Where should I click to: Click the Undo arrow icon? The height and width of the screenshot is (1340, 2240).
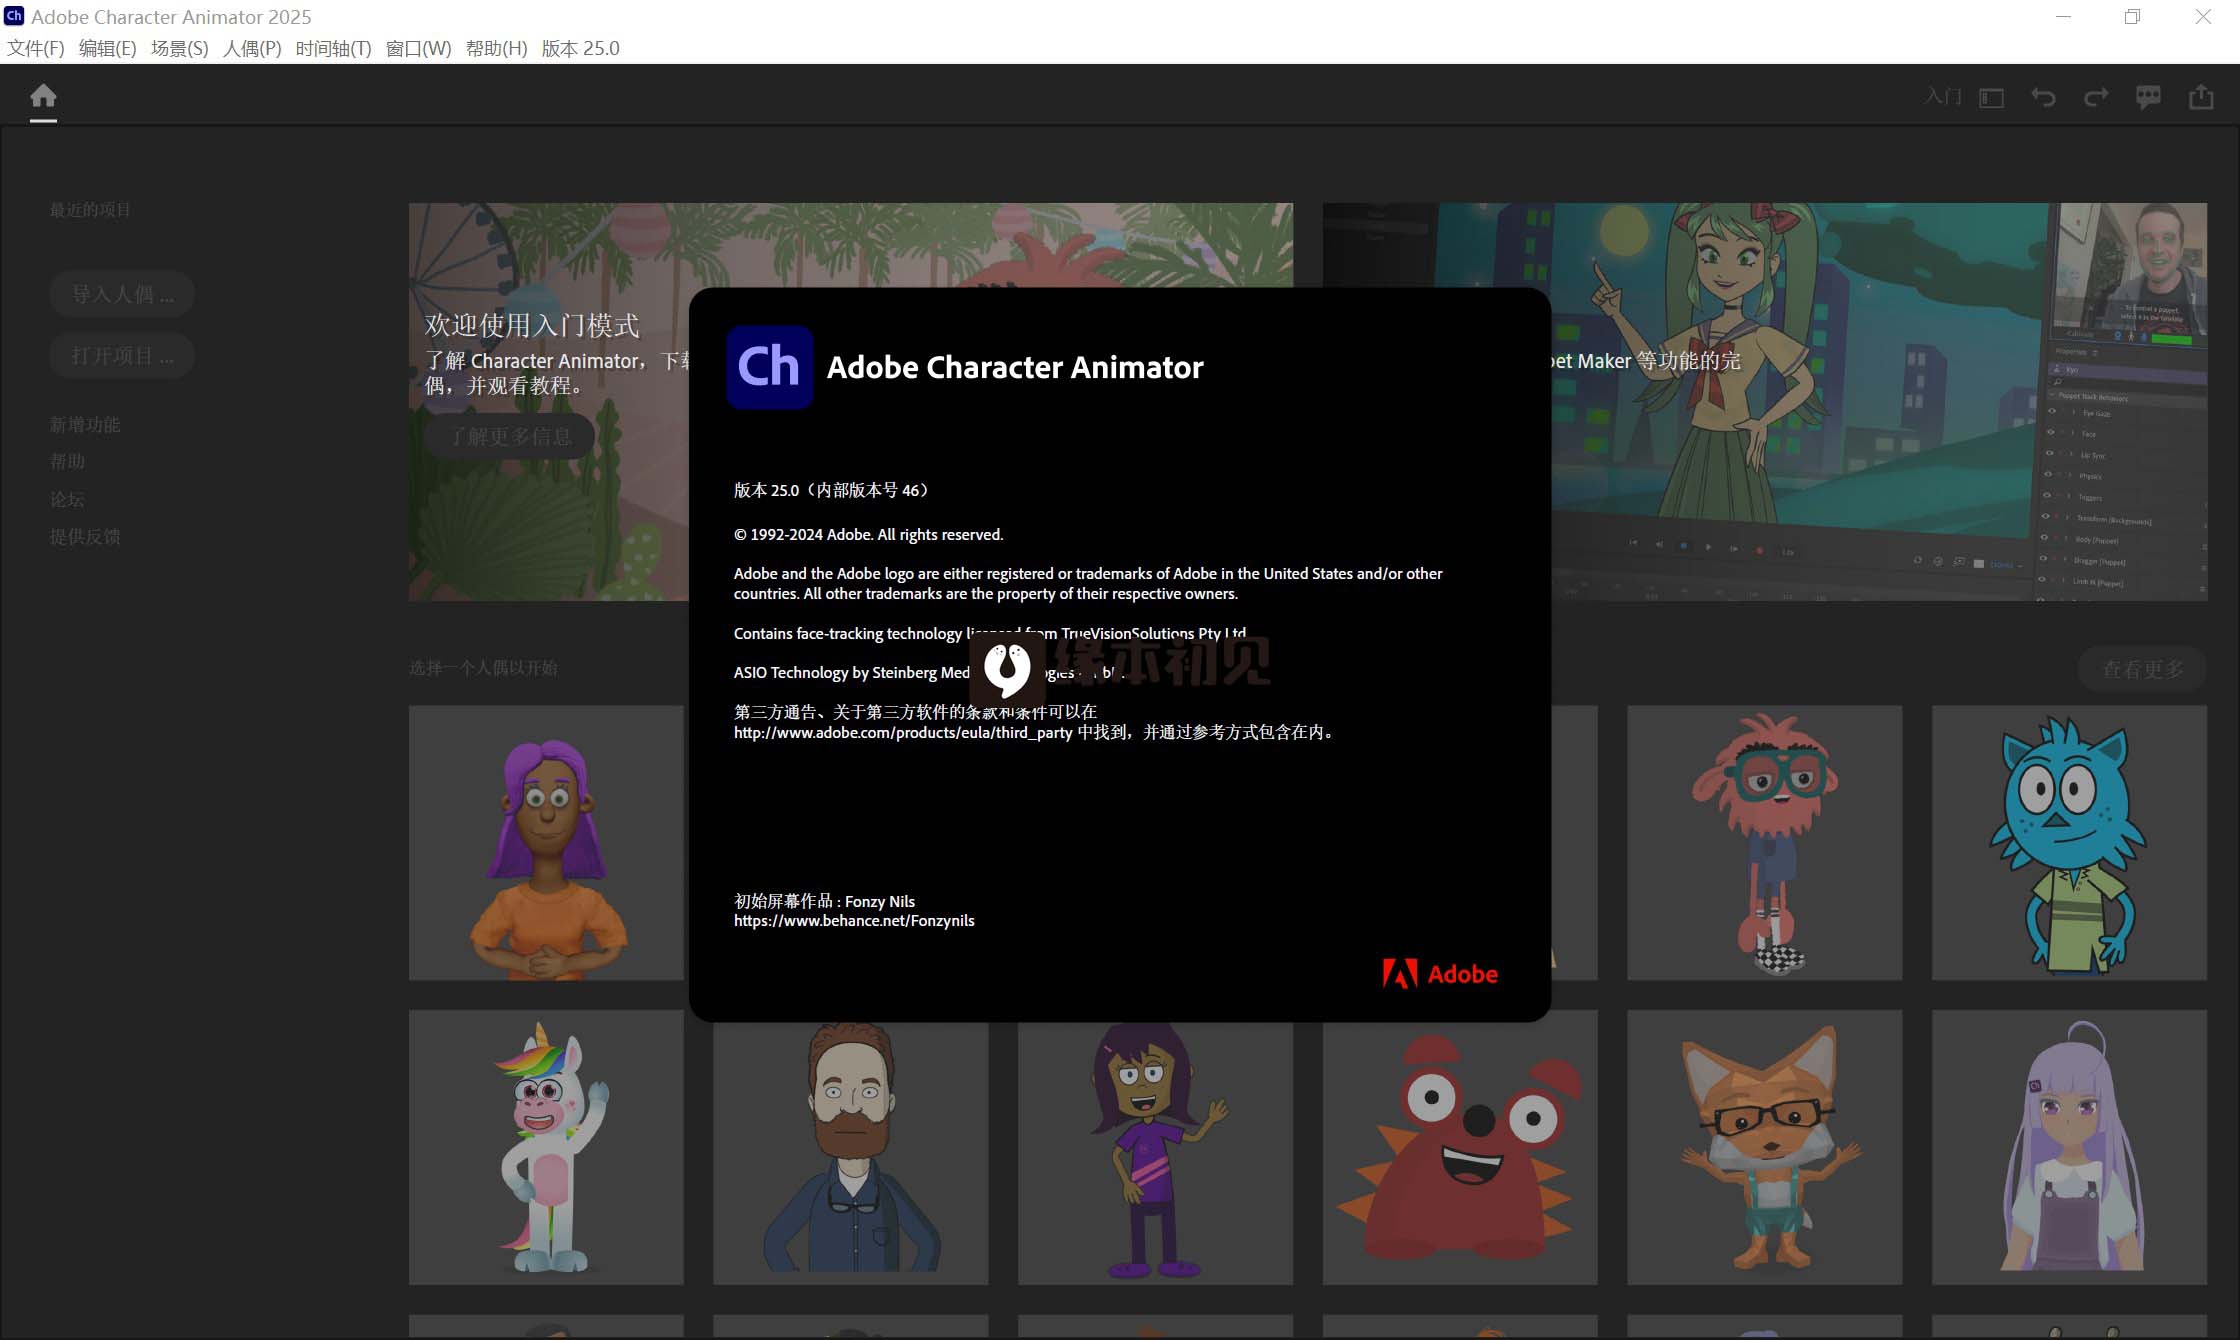(2044, 97)
